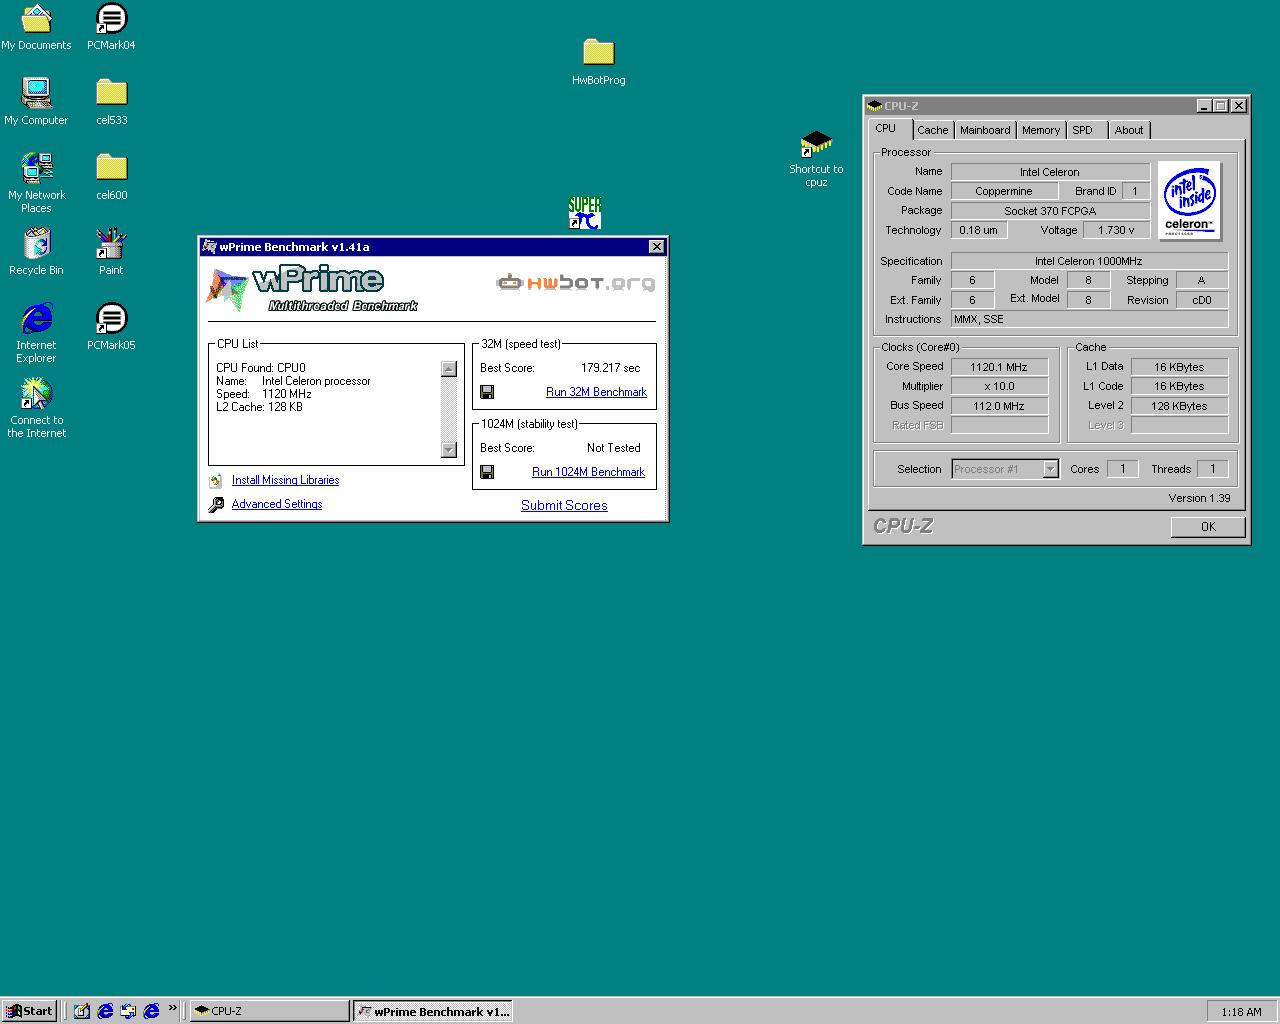The image size is (1280, 1024).
Task: Click the Instructions field MMX, SSE
Action: pyautogui.click(x=1089, y=319)
